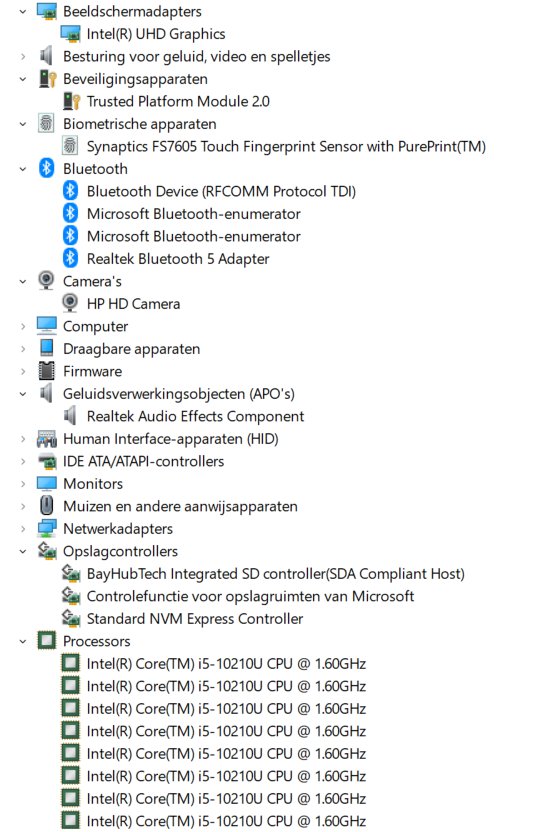Expand Besturing voor geluid, video en spelletjes
The image size is (557, 832).
(23, 56)
